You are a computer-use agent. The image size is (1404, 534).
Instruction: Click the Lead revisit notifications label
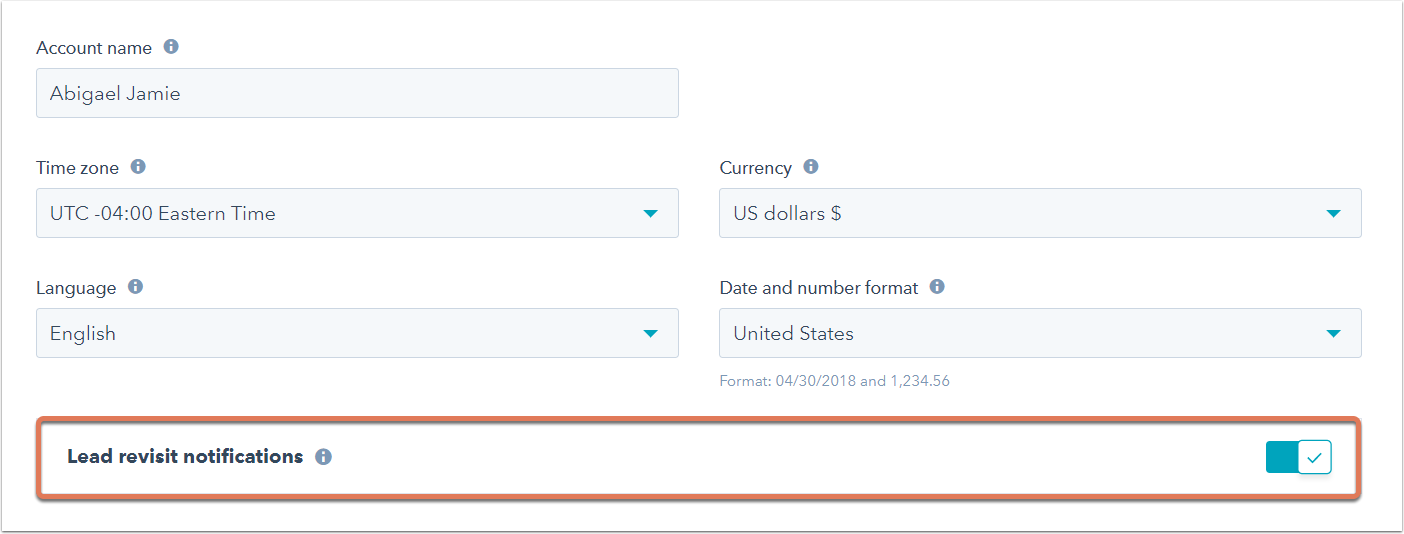[x=185, y=457]
